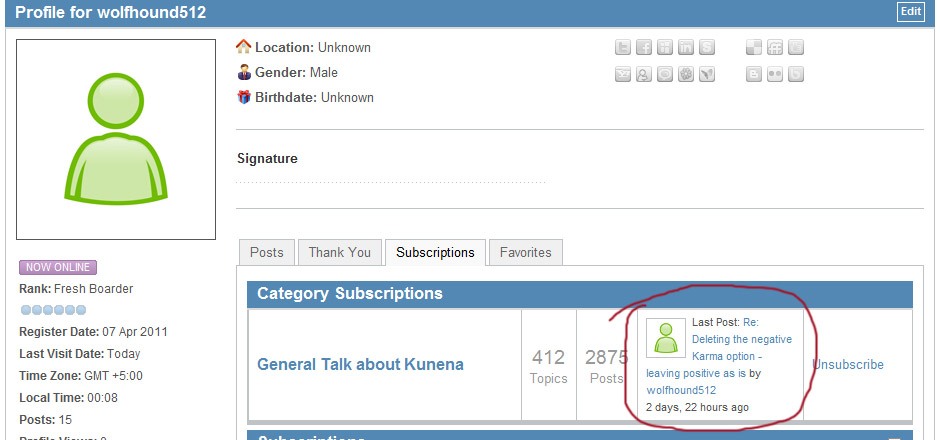This screenshot has width=940, height=440.
Task: Open the General Talk about Kunena category
Action: click(x=360, y=365)
